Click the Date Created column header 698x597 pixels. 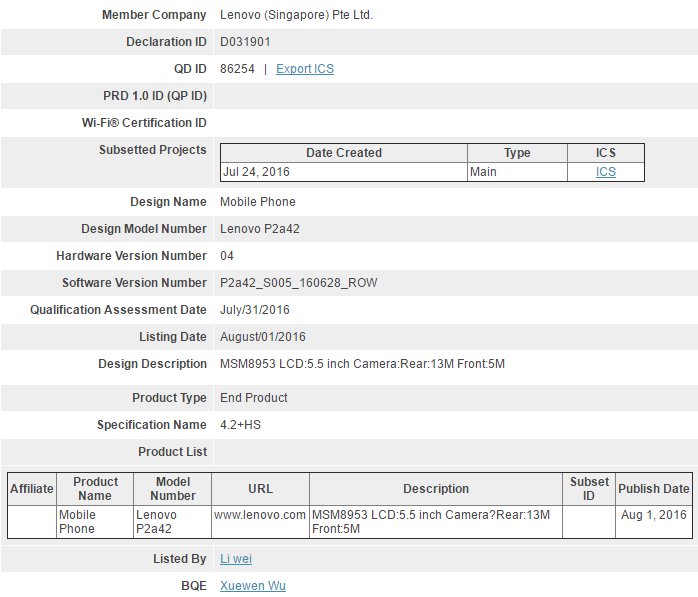pyautogui.click(x=343, y=153)
